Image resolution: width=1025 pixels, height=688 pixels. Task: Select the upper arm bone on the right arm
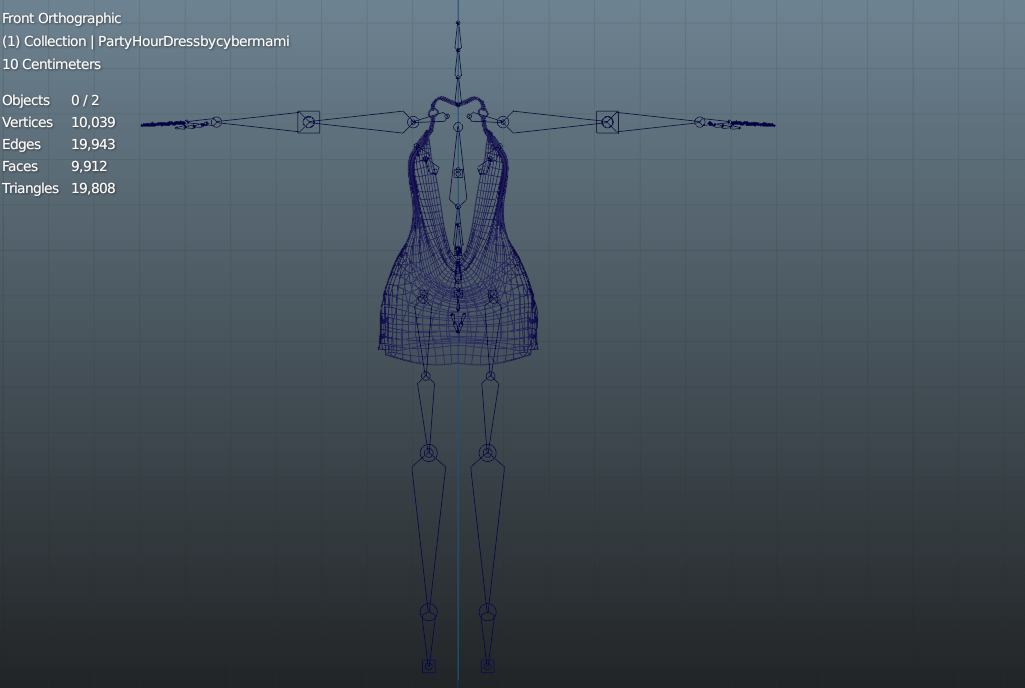pos(555,122)
